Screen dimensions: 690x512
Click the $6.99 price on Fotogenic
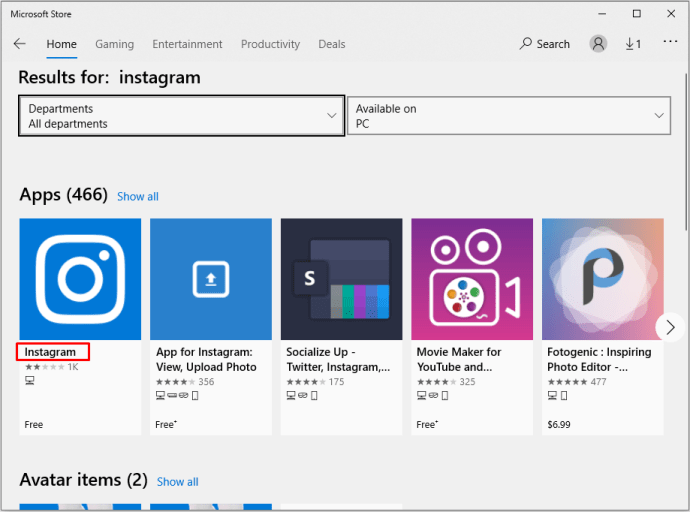(559, 424)
